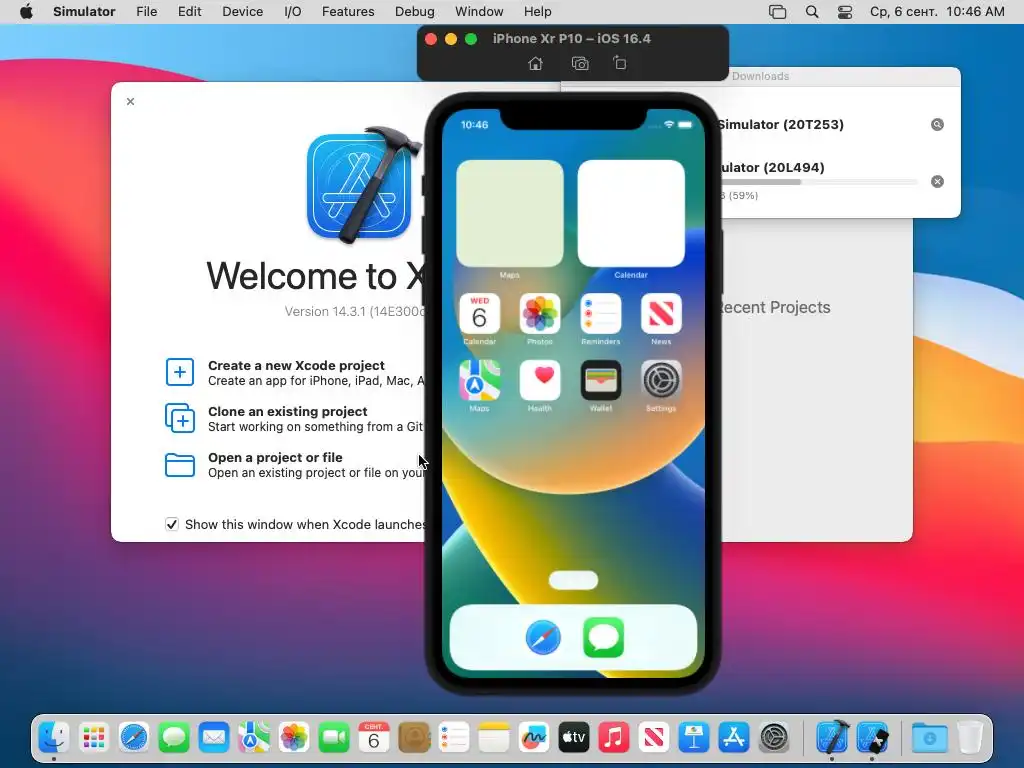This screenshot has height=768, width=1024.
Task: Cancel the 20L494 simulator download
Action: tap(937, 182)
